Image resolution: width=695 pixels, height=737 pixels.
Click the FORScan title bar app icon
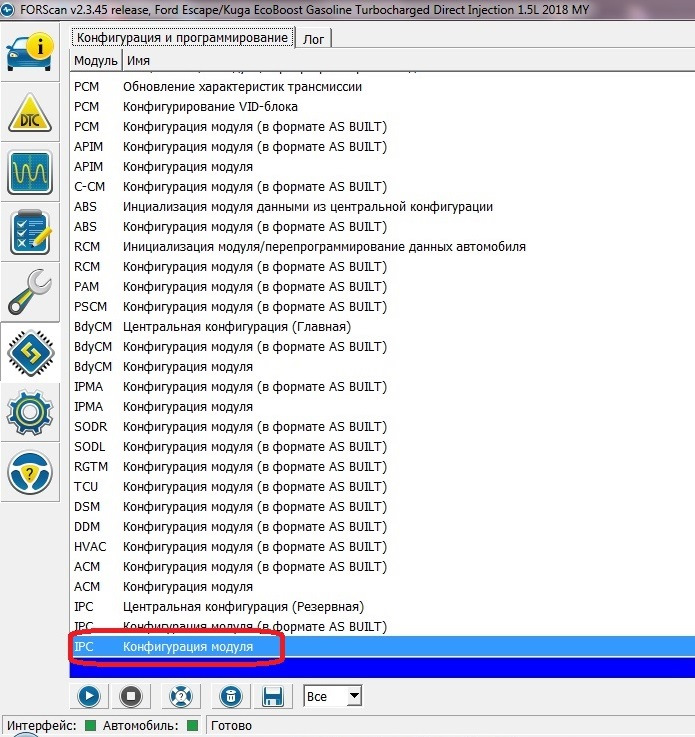pos(7,9)
